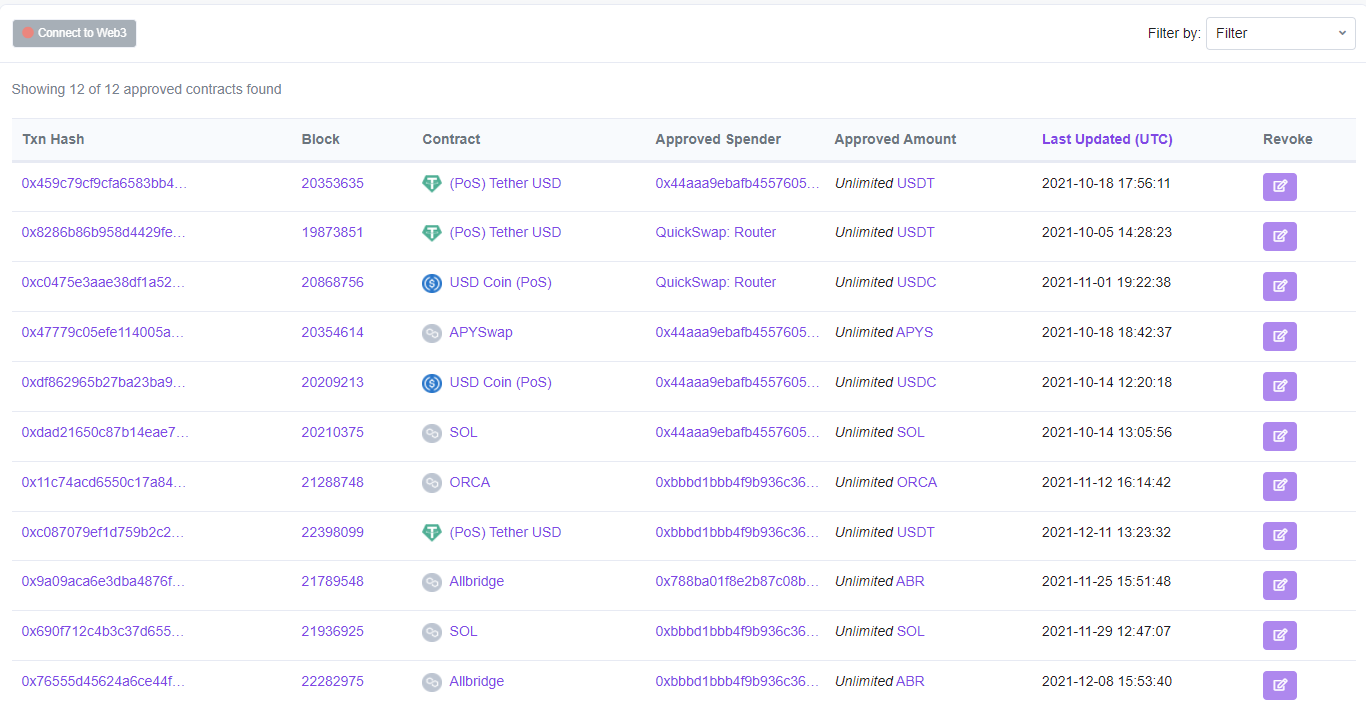Open spender 0xbbbd1bbb4f9b936c36 in ORCA row

pos(738,482)
